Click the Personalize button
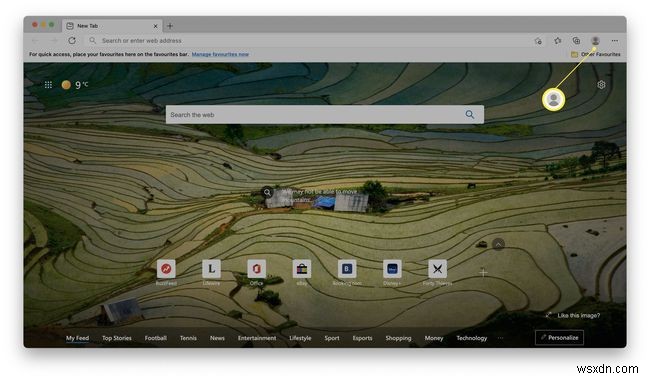 (559, 338)
